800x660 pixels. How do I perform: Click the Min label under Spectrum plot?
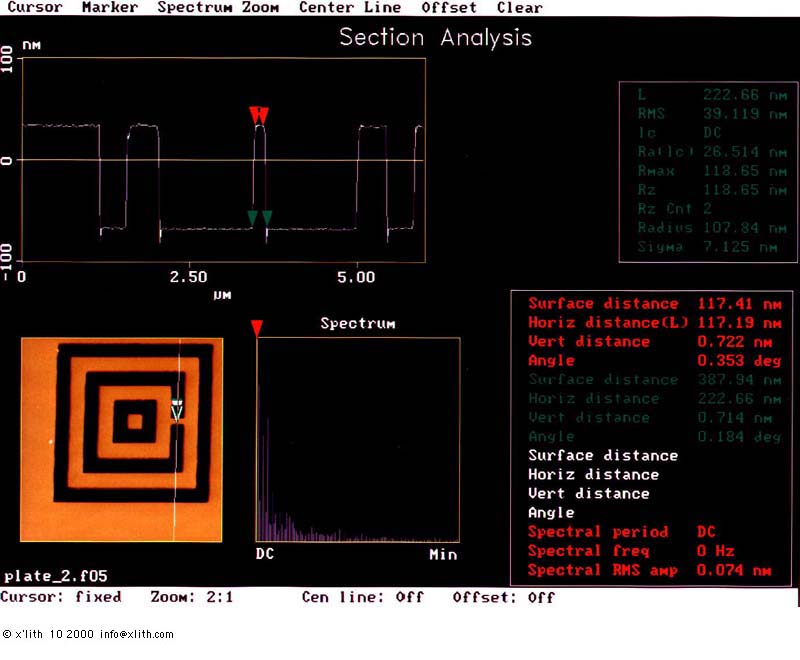443,554
